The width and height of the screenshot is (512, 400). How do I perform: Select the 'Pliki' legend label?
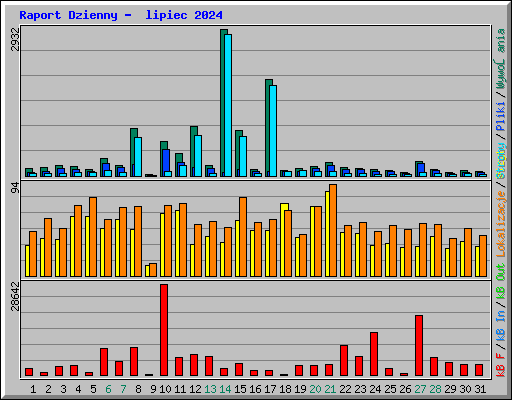[x=501, y=117]
